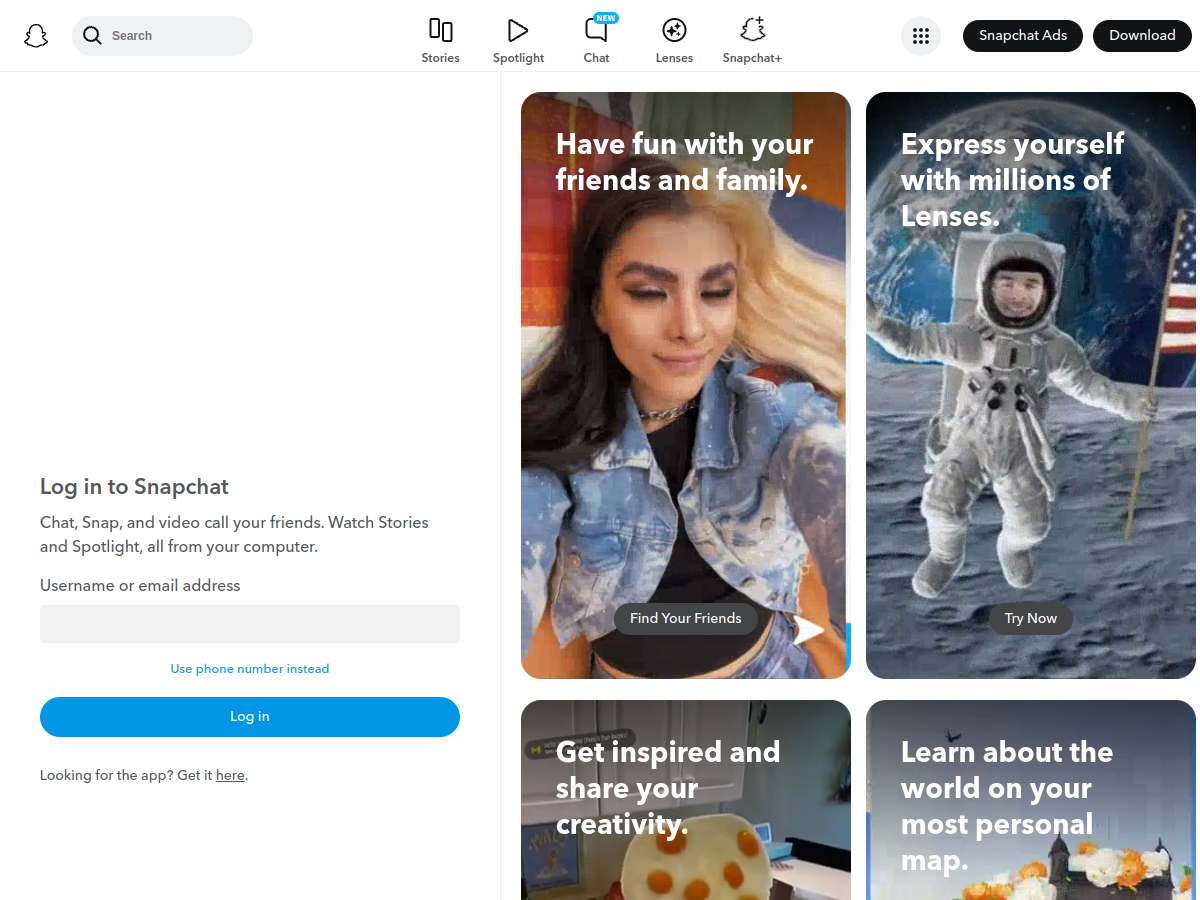This screenshot has width=1200, height=900.
Task: Click the blue Log in button
Action: [x=250, y=717]
